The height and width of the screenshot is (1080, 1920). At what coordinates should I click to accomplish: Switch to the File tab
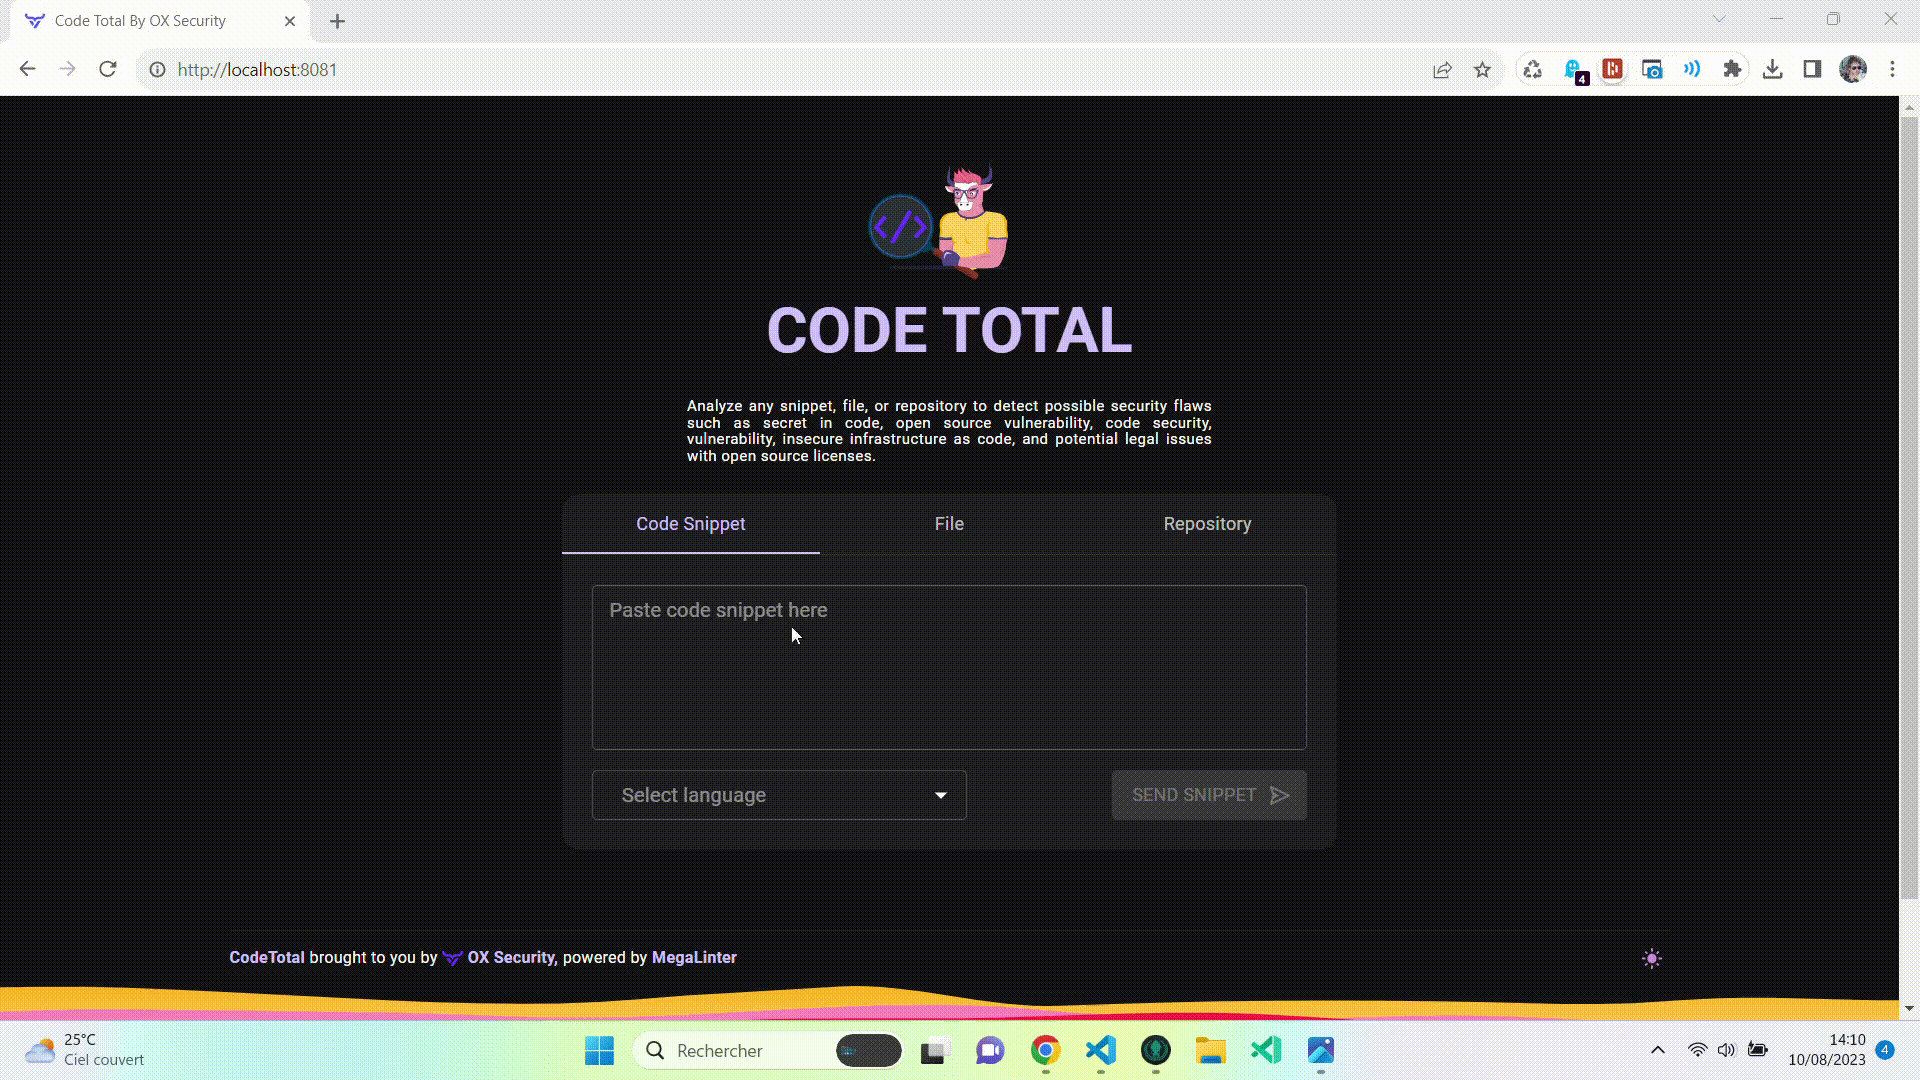pyautogui.click(x=948, y=524)
